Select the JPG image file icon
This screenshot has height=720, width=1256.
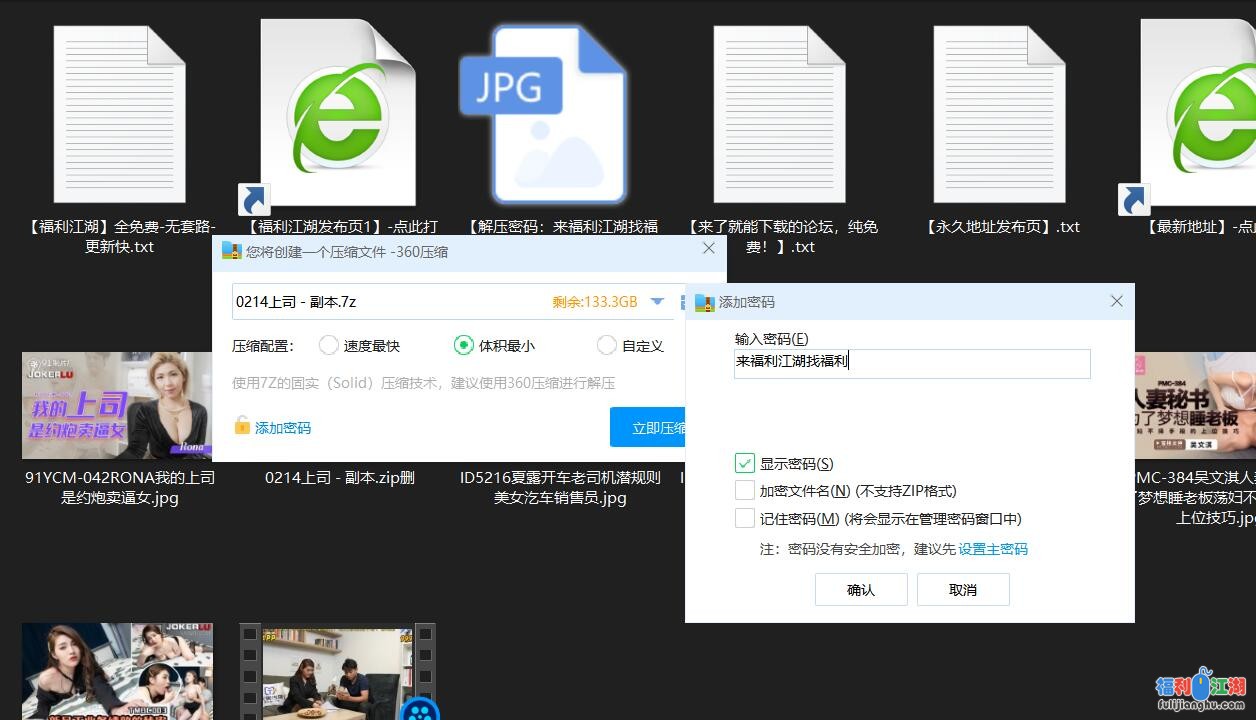point(543,115)
